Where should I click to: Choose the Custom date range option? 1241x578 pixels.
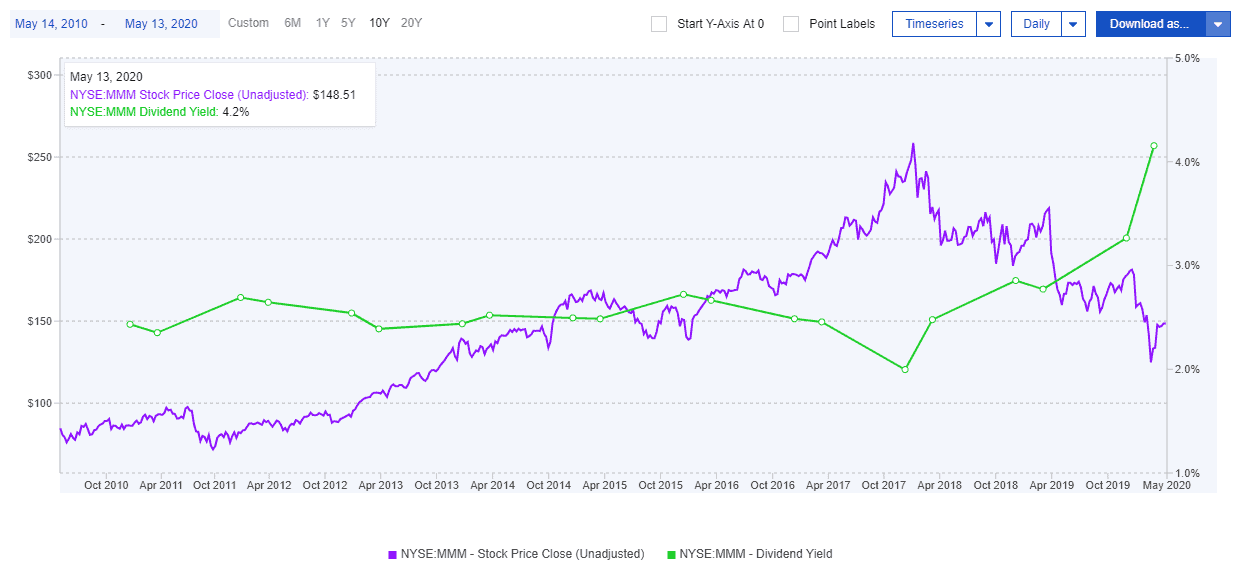[248, 23]
